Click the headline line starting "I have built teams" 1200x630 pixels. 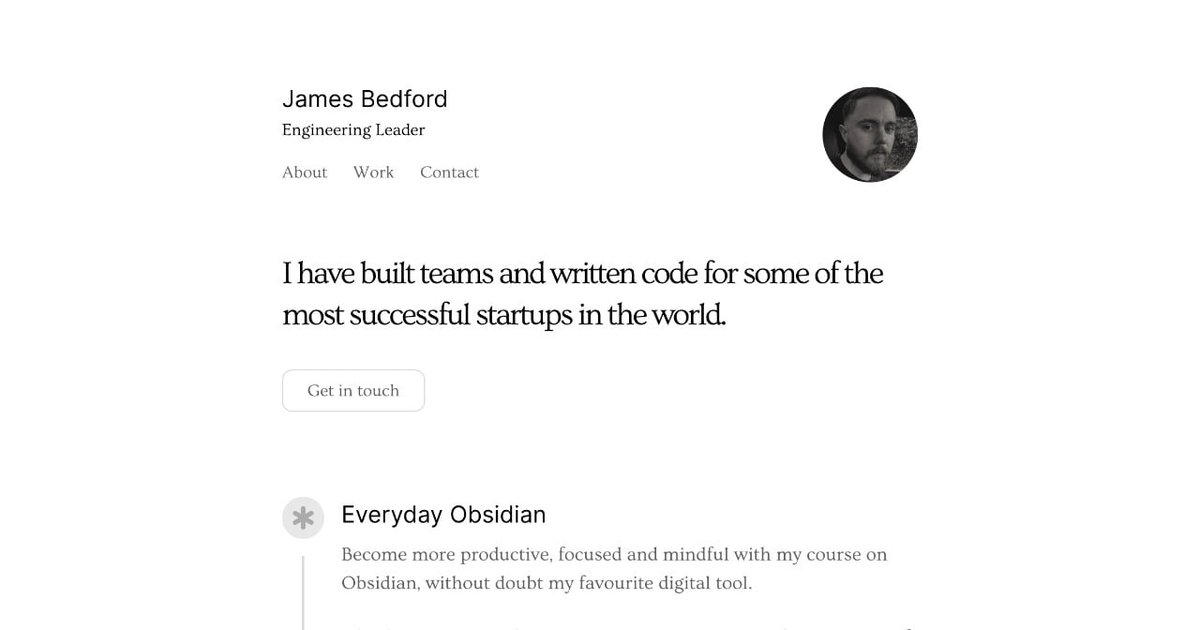tap(583, 273)
